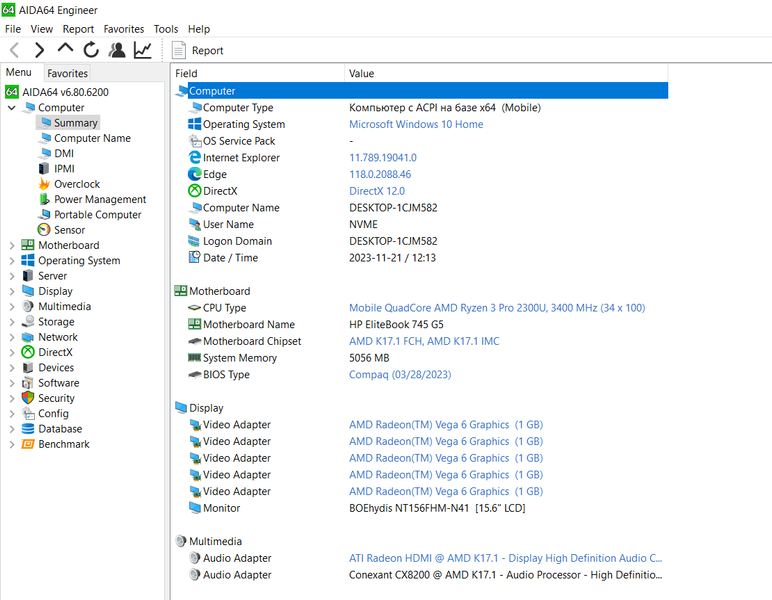Screen dimensions: 772x600
Task: Select AIDA64 v6.80.6200 root node
Action: [65, 92]
